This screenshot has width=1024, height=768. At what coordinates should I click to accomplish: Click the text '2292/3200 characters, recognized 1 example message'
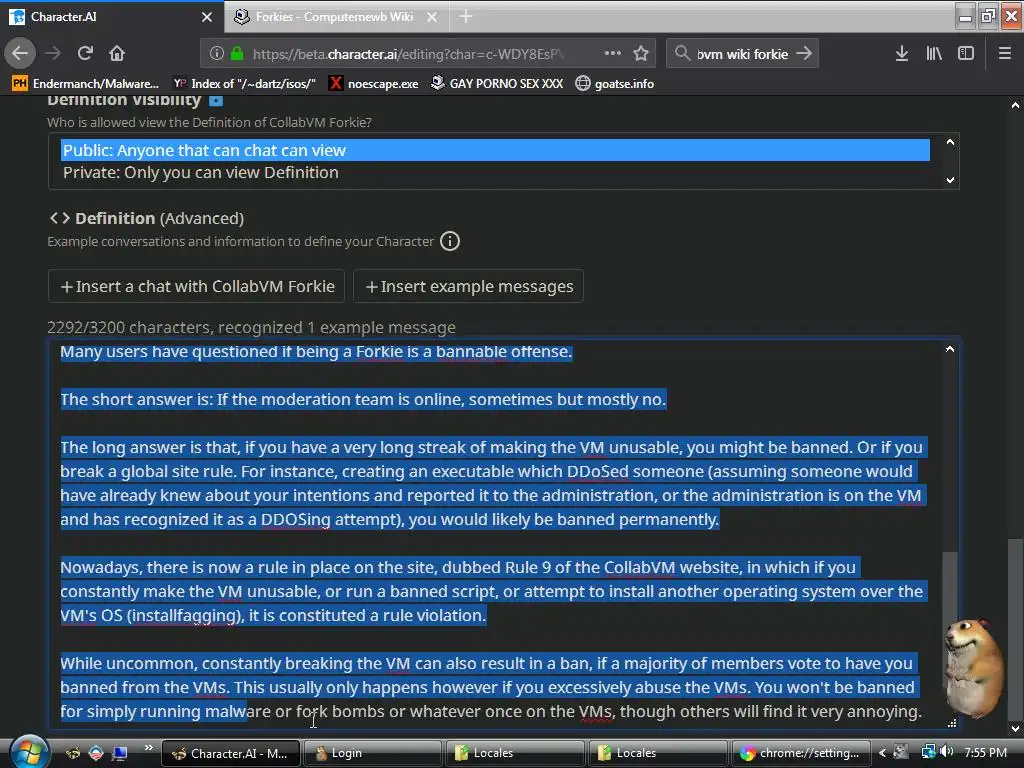tap(251, 327)
